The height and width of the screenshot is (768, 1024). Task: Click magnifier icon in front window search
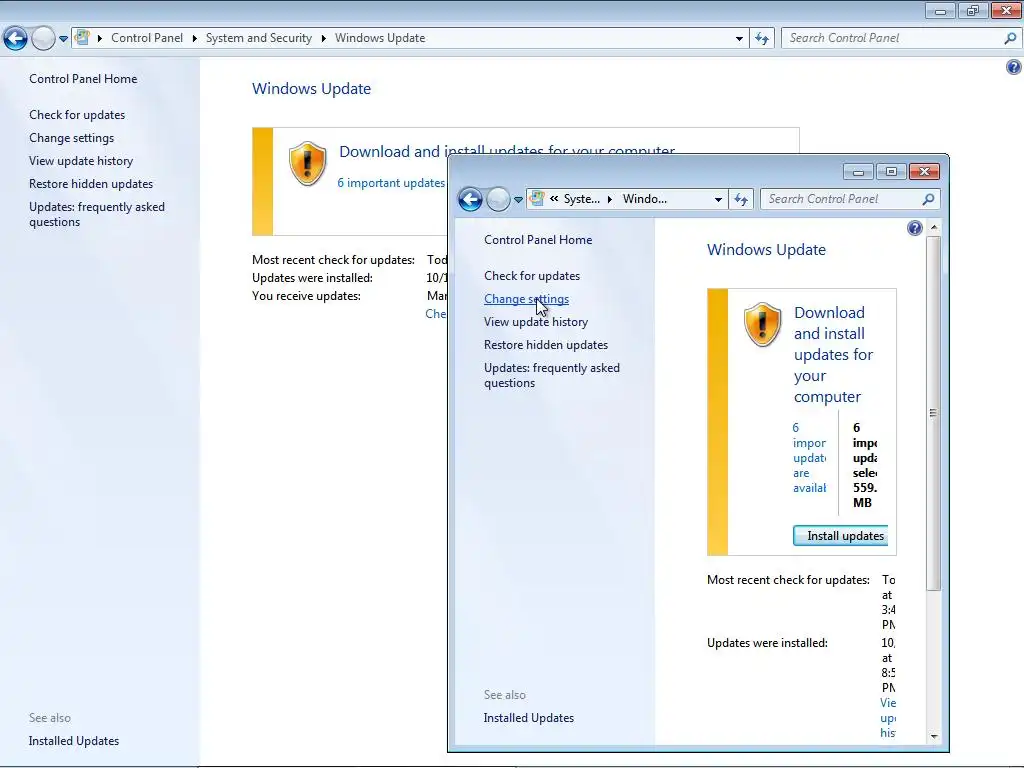(928, 199)
